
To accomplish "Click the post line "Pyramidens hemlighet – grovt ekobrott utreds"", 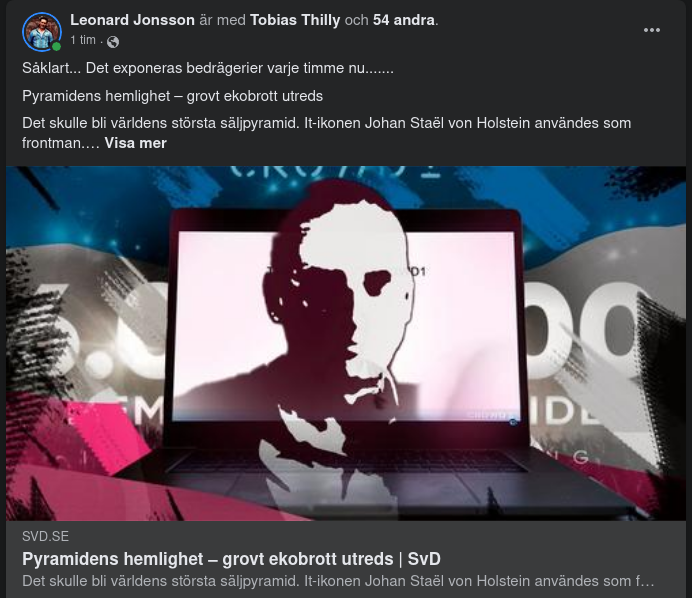I will (x=173, y=96).
